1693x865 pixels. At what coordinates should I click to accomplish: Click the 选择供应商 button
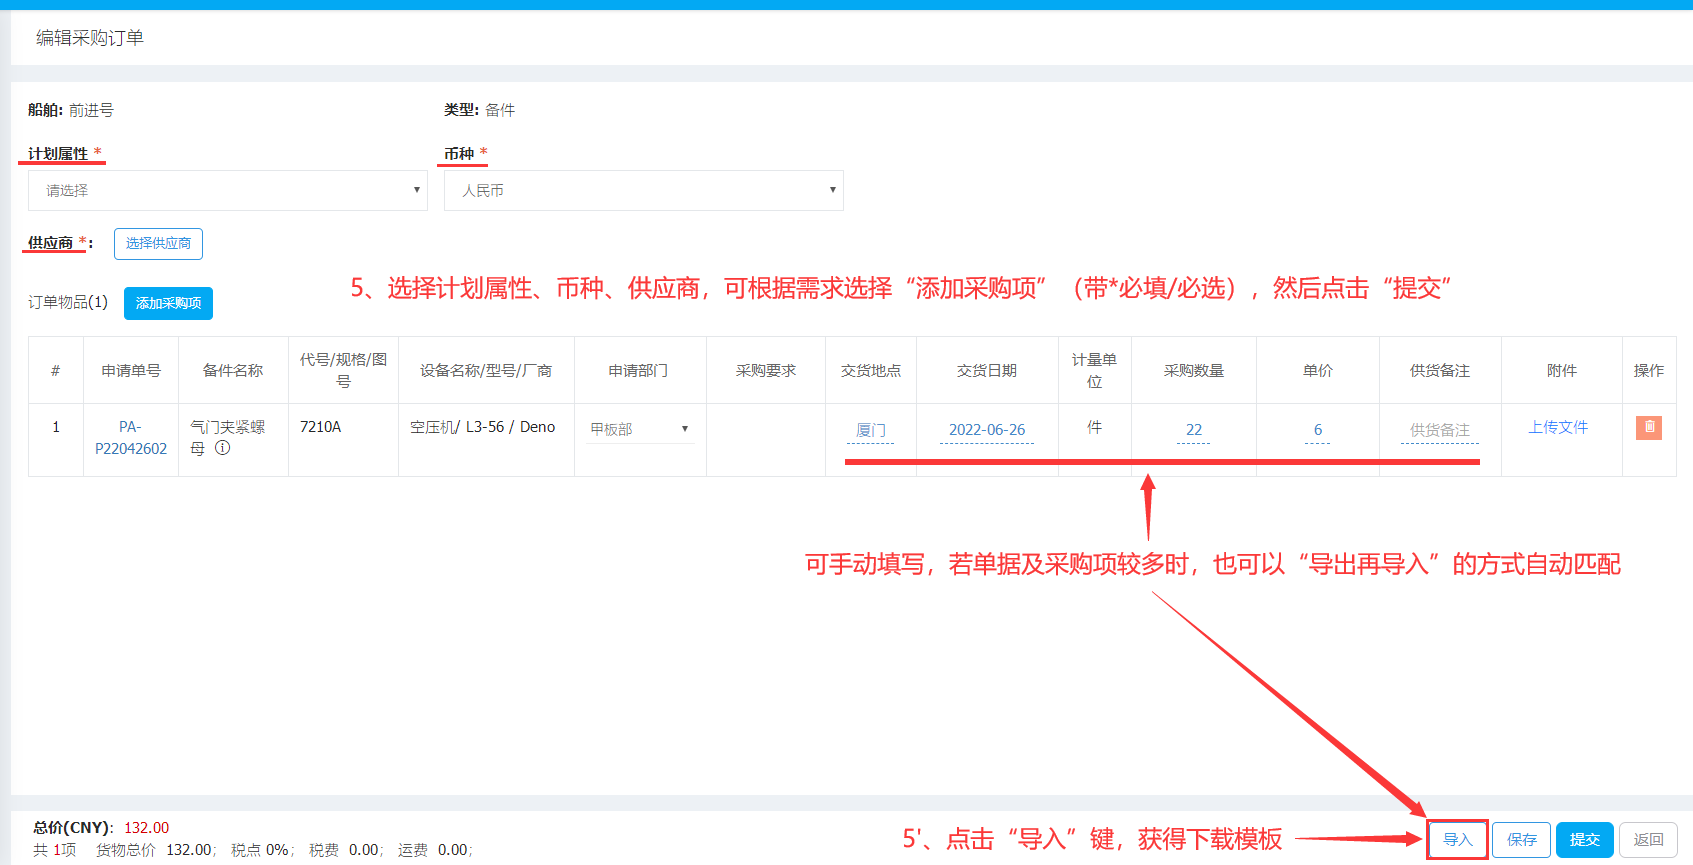pos(158,244)
